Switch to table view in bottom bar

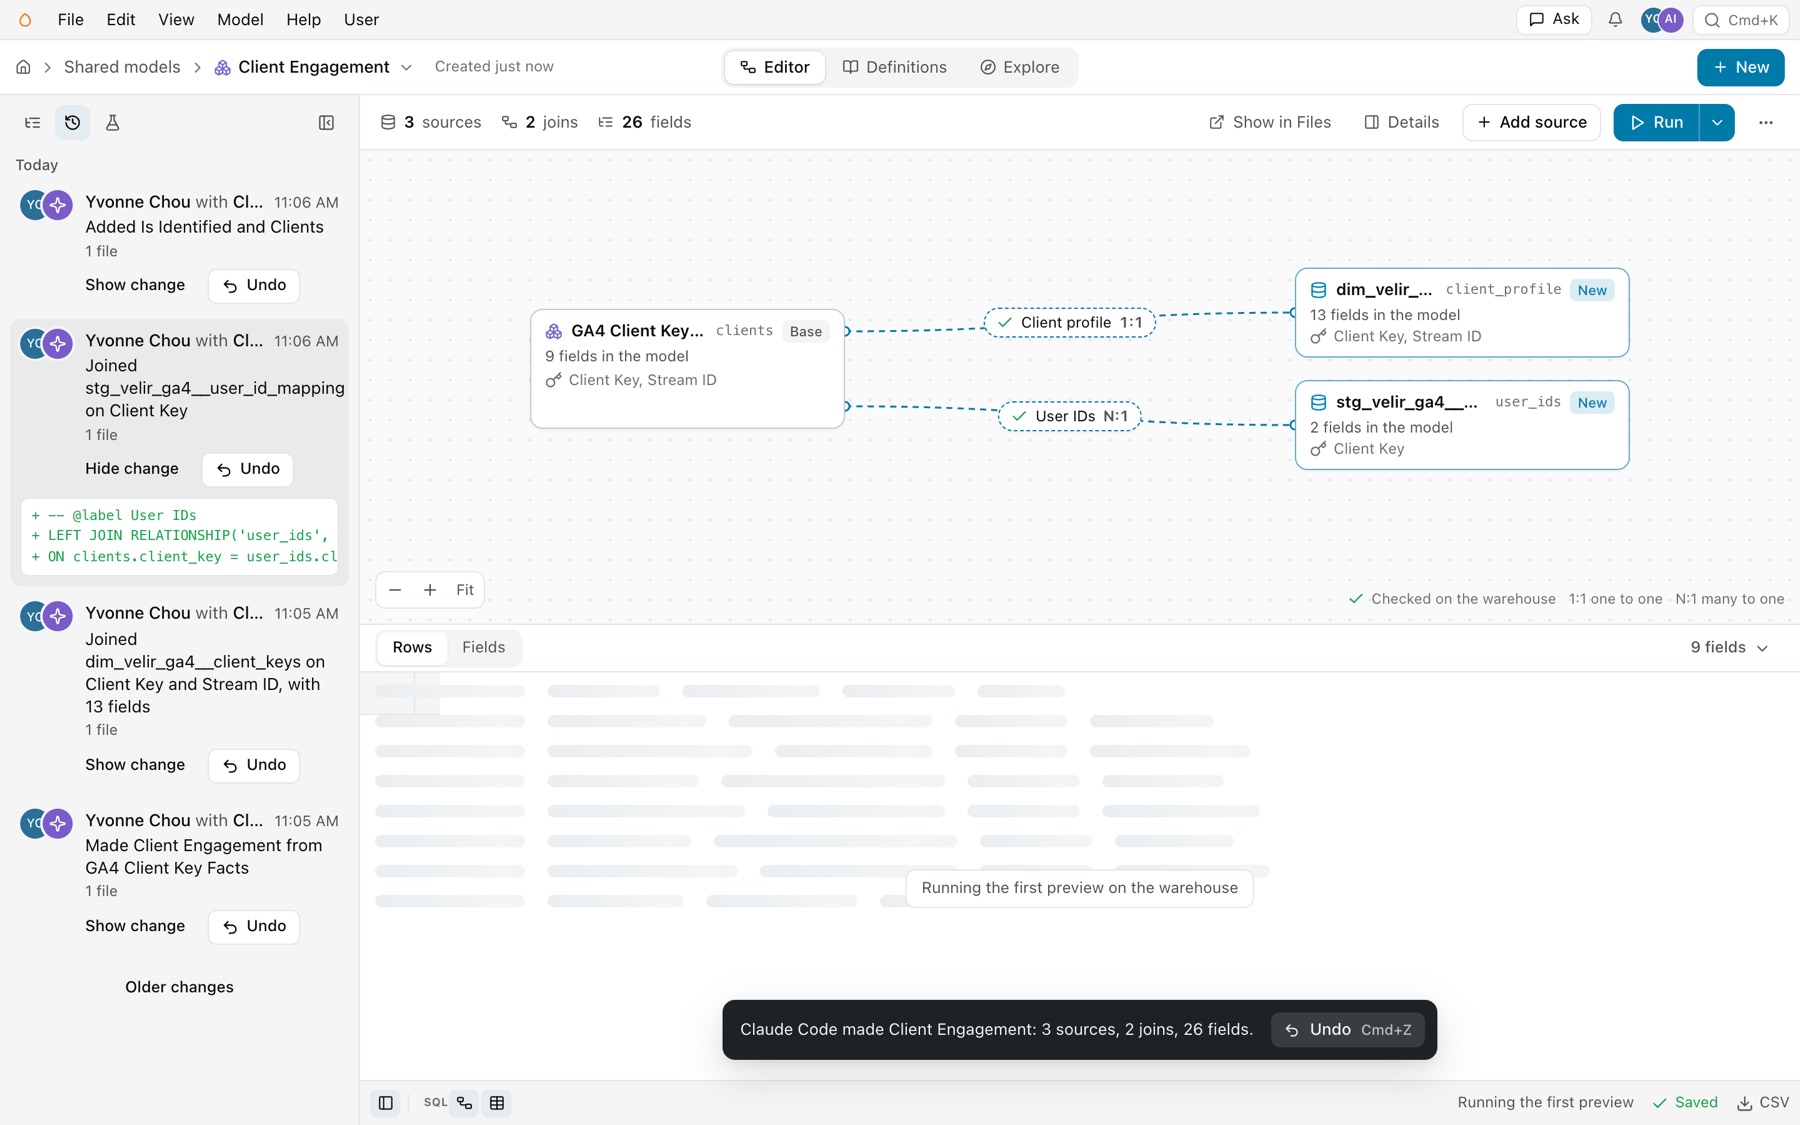click(497, 1103)
